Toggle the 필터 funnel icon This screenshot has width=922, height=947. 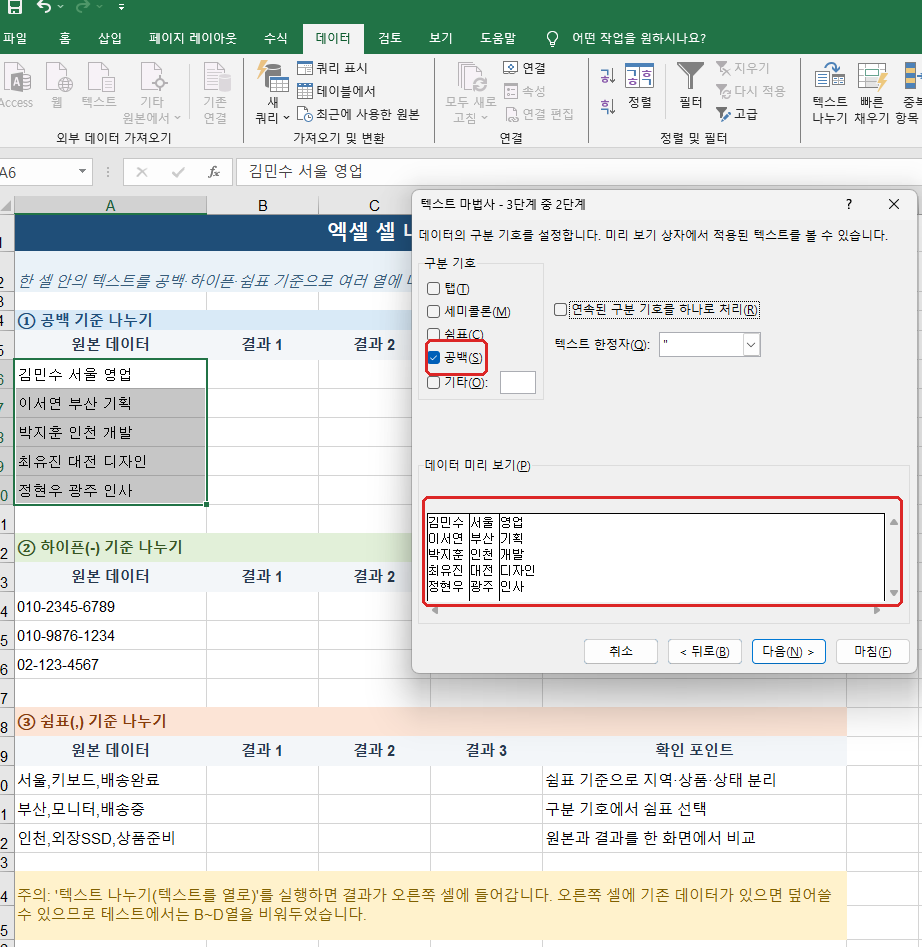tap(690, 85)
